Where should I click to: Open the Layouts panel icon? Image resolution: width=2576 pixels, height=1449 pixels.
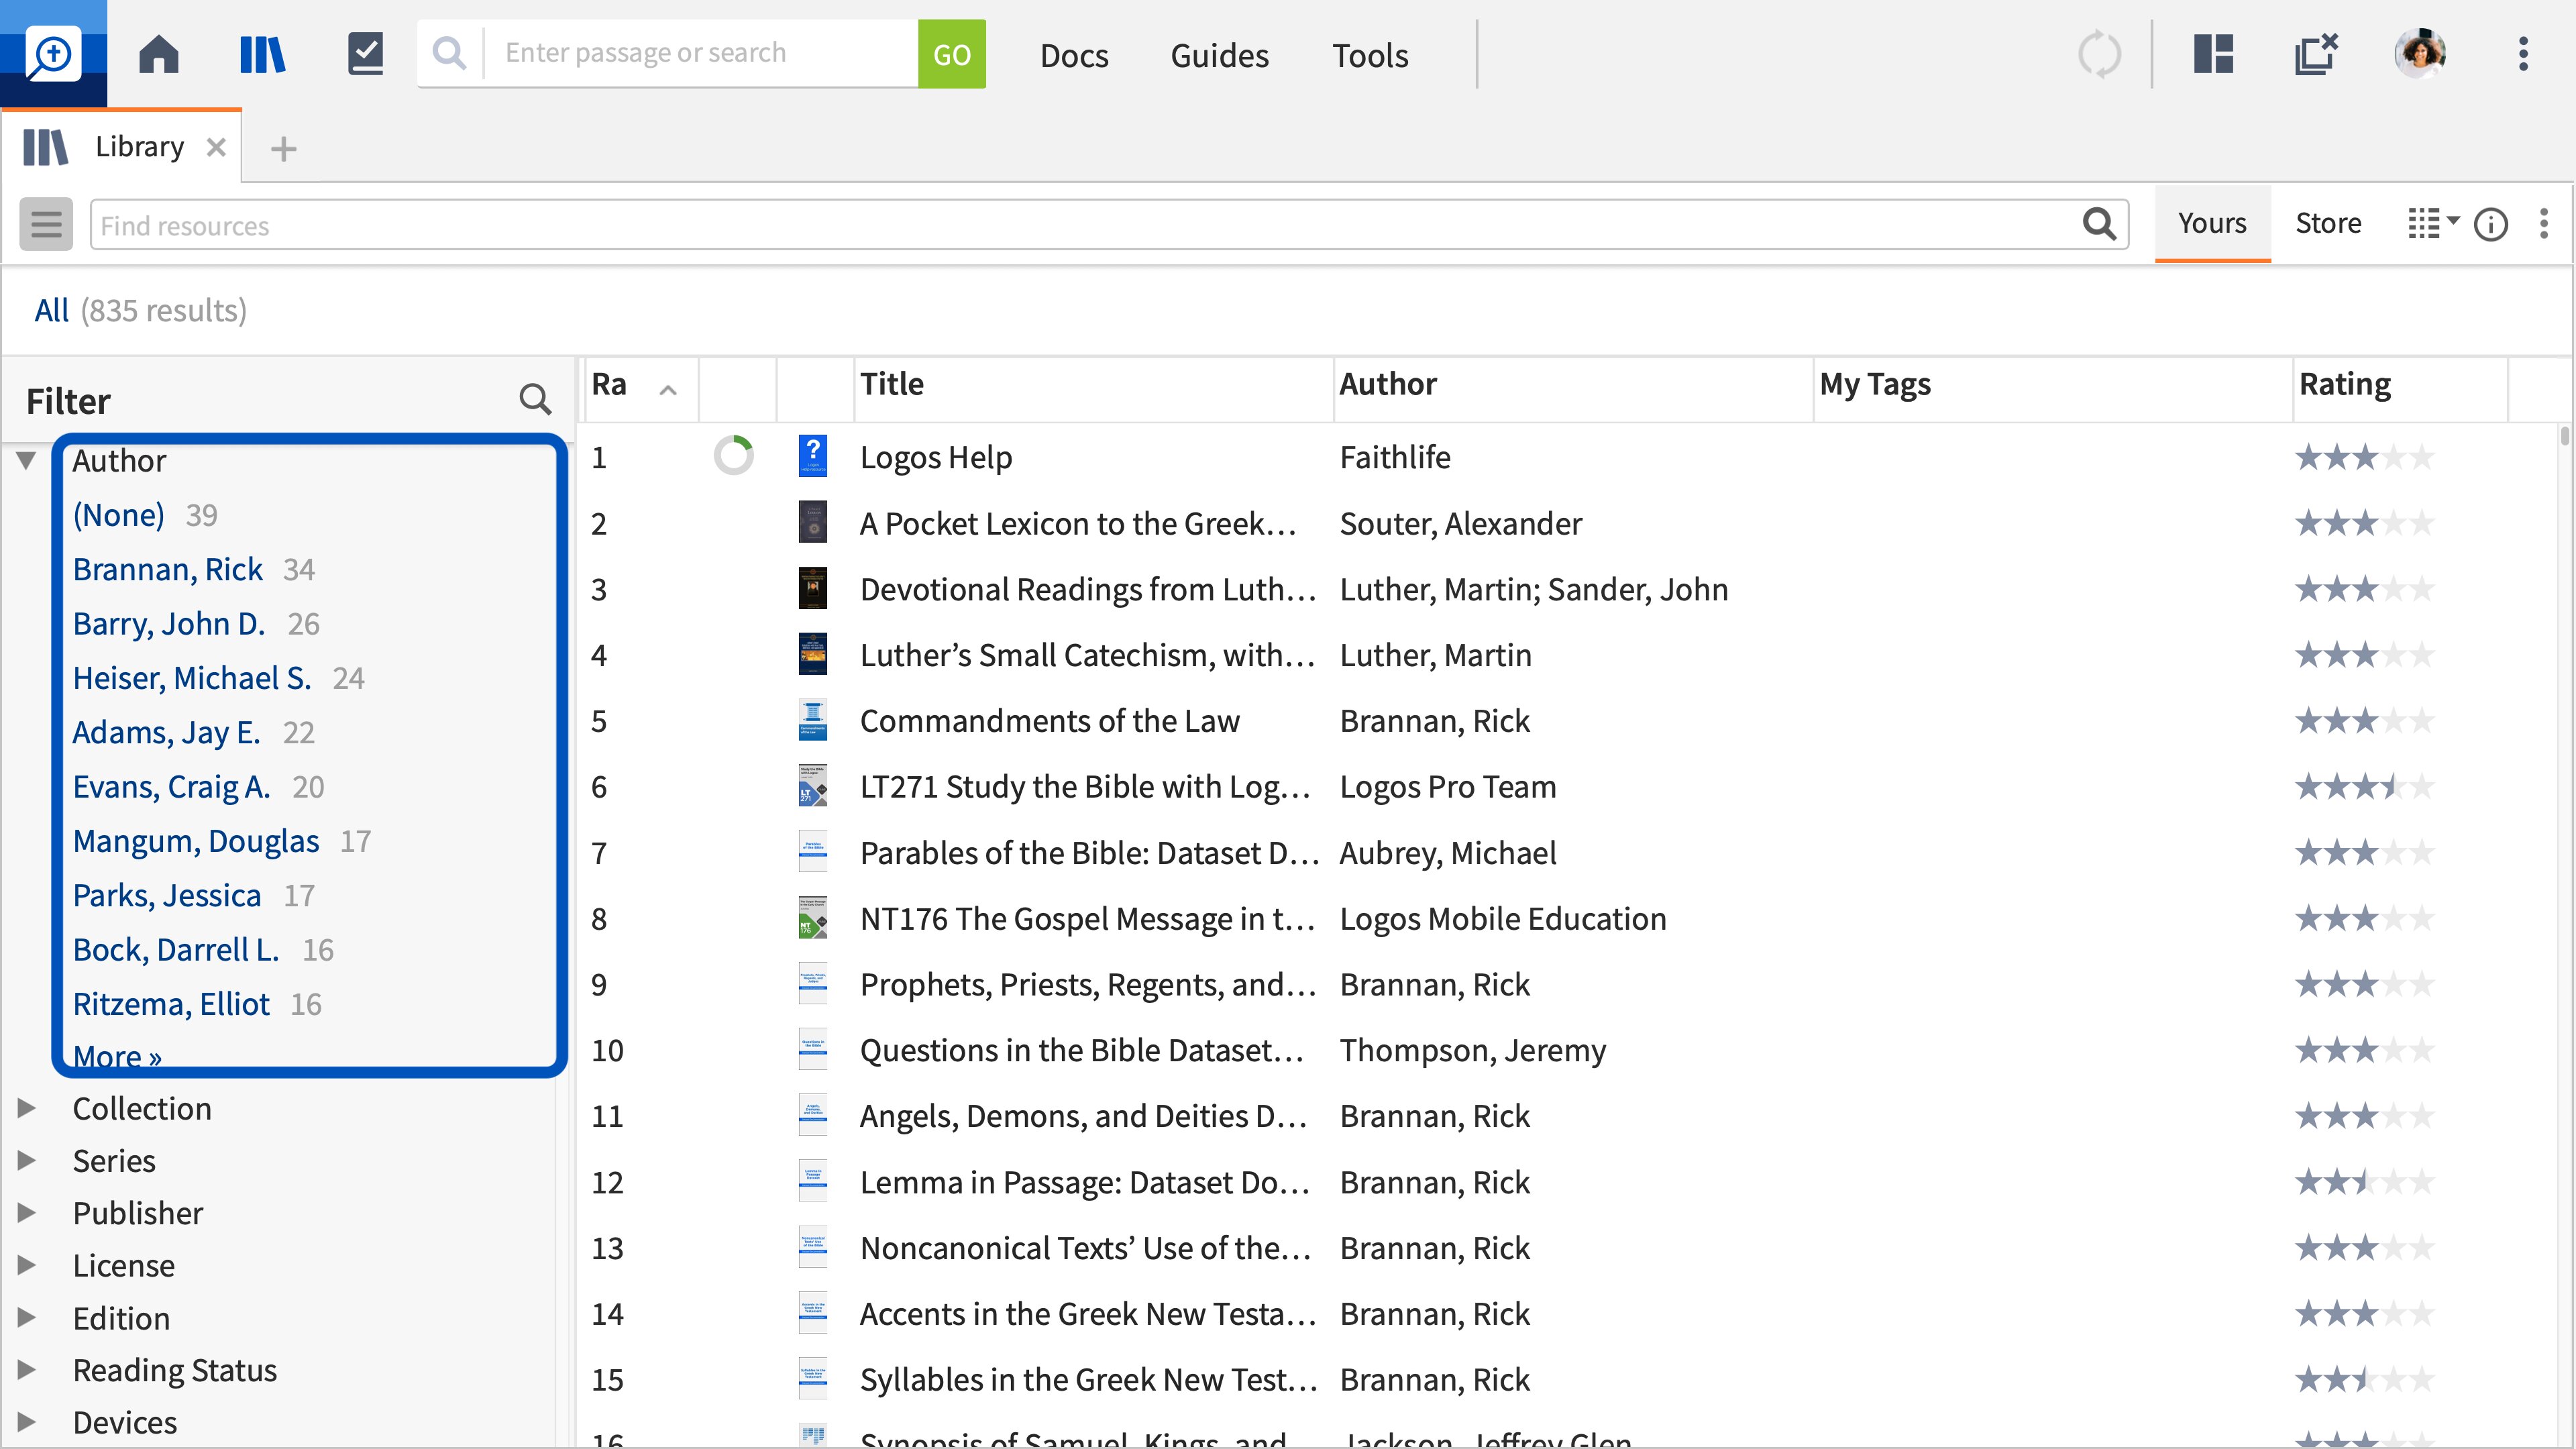[x=2213, y=54]
